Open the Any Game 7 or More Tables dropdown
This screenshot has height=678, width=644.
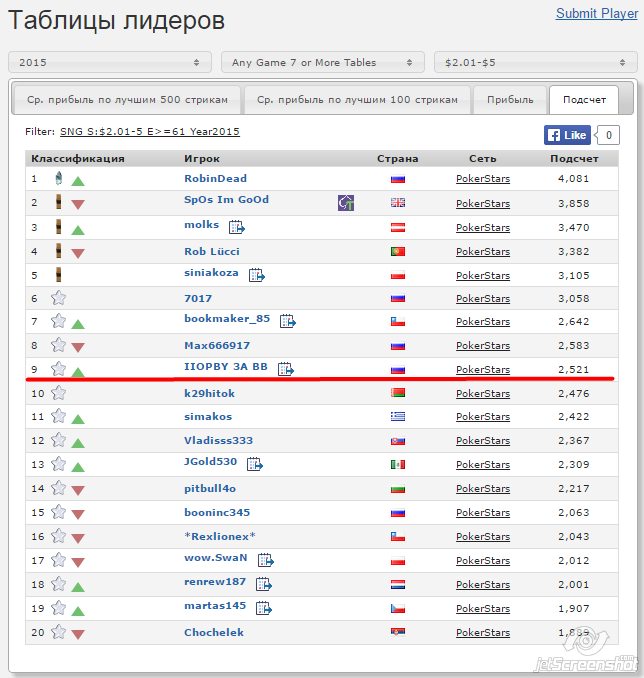click(x=323, y=62)
